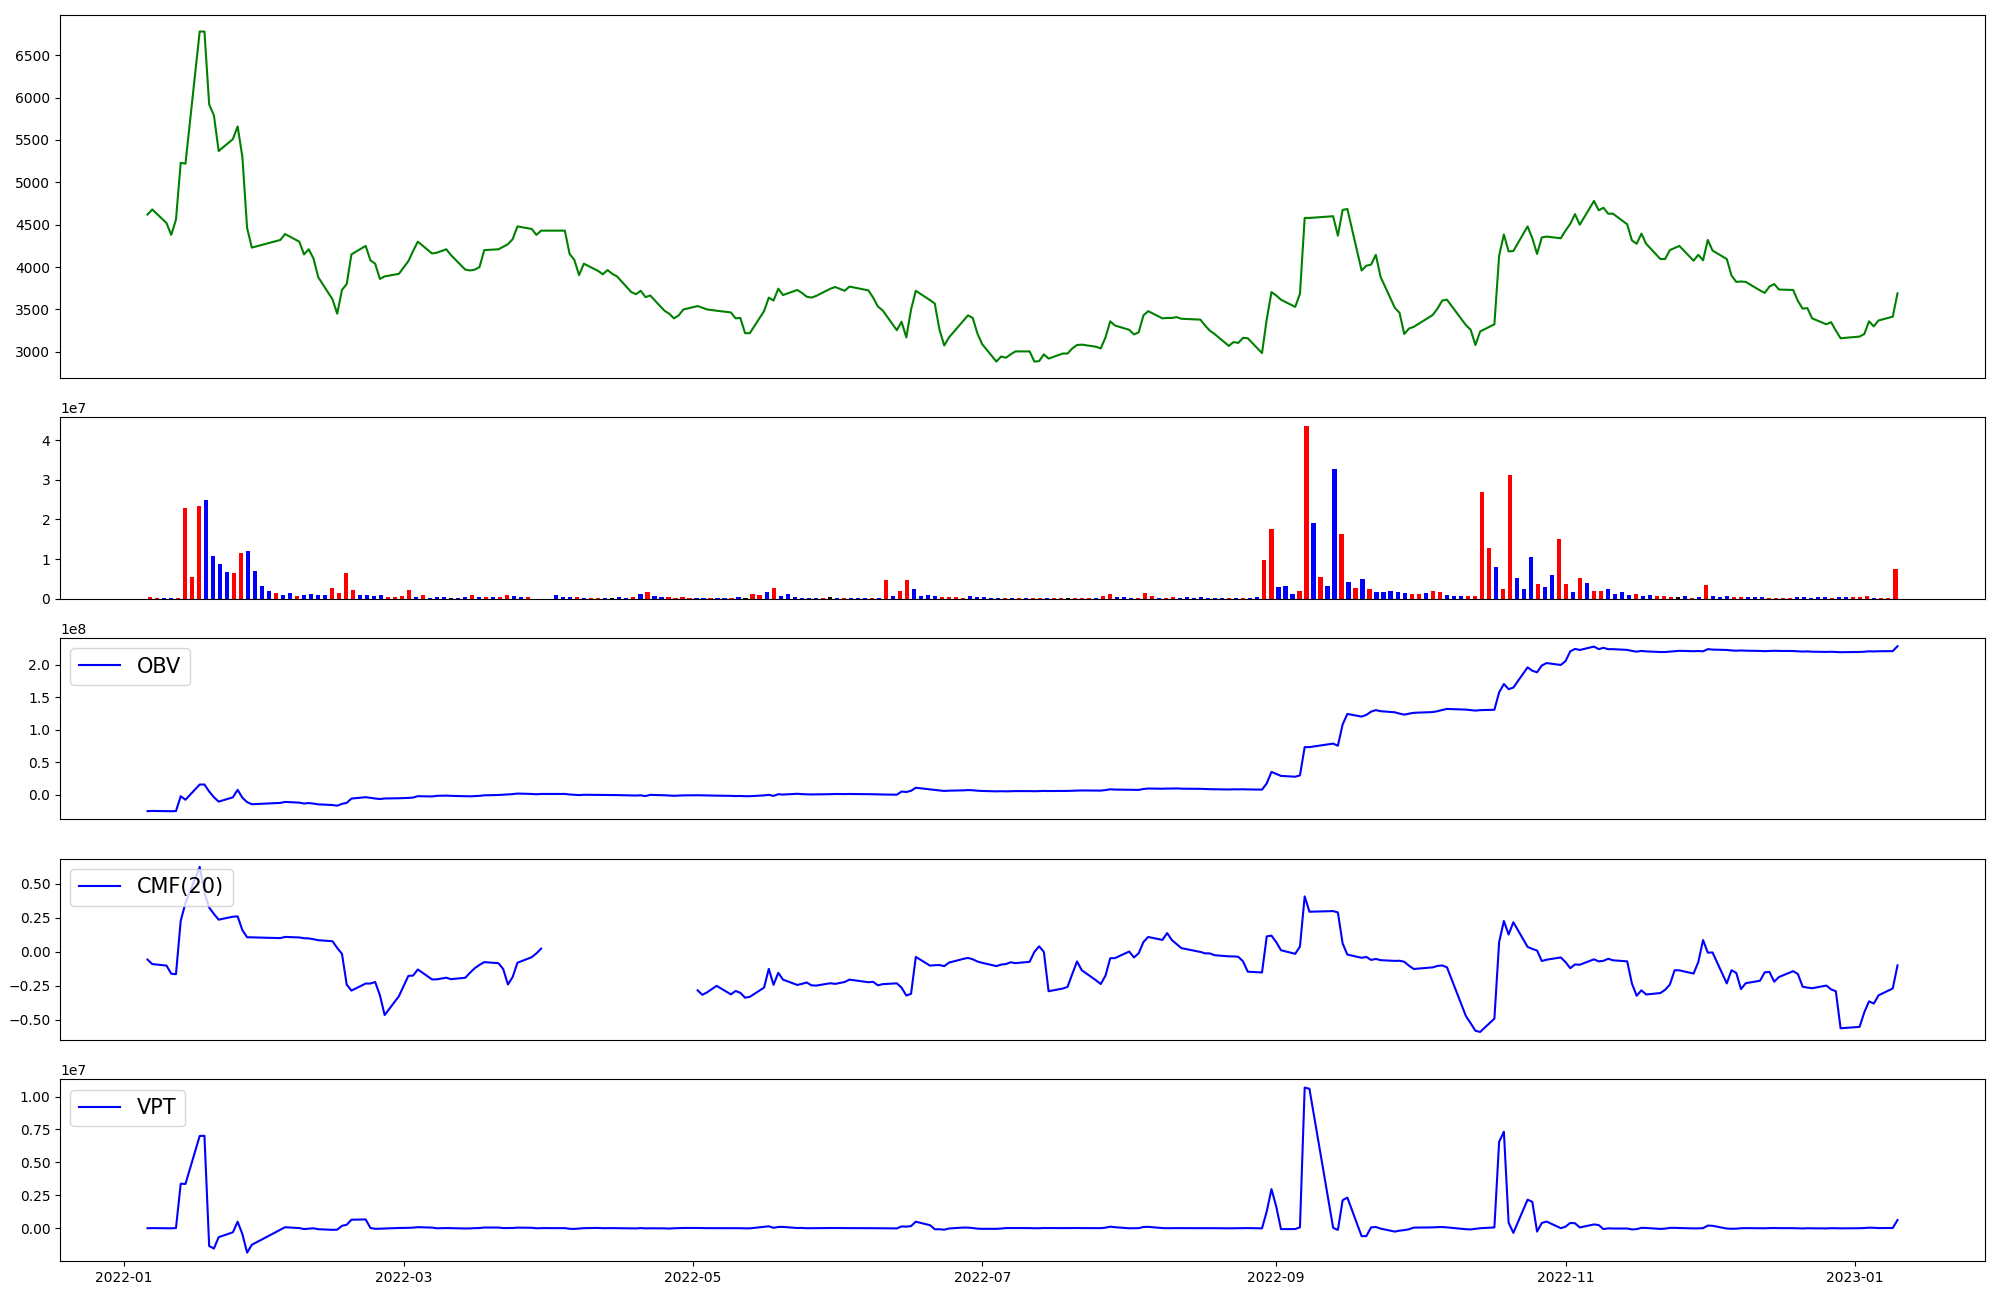
Task: Click the last red volume bar at far right
Action: [x=1895, y=584]
